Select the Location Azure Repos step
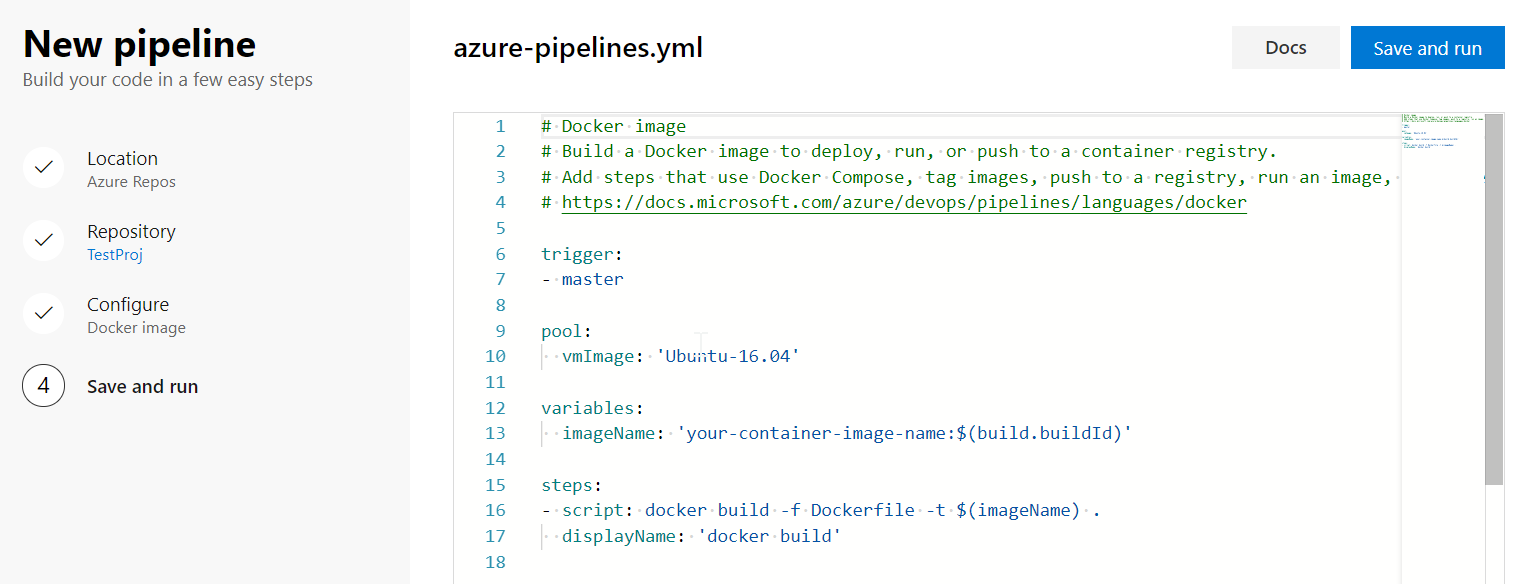 coord(122,169)
